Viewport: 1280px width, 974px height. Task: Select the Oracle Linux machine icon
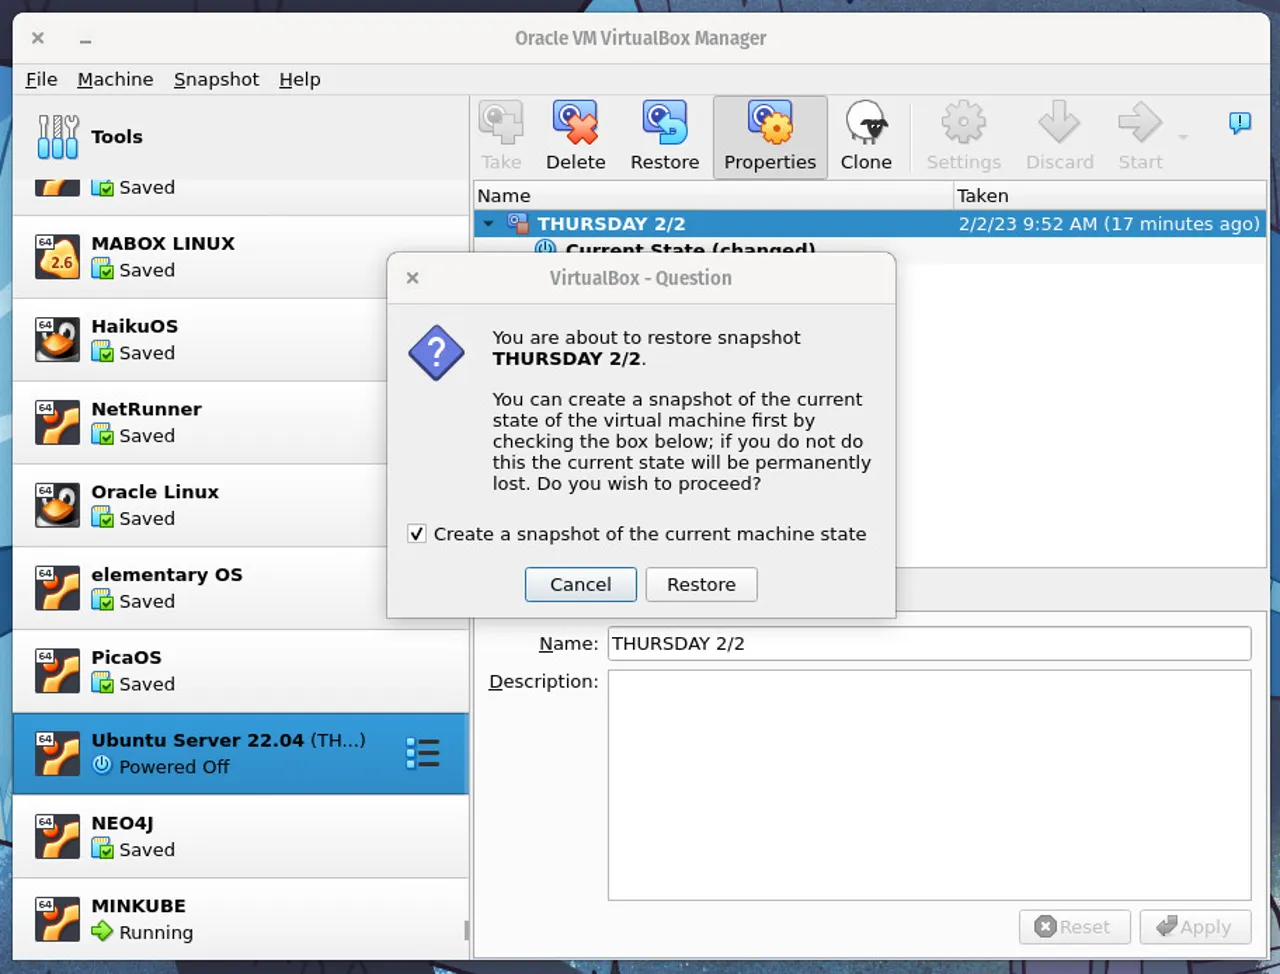57,506
